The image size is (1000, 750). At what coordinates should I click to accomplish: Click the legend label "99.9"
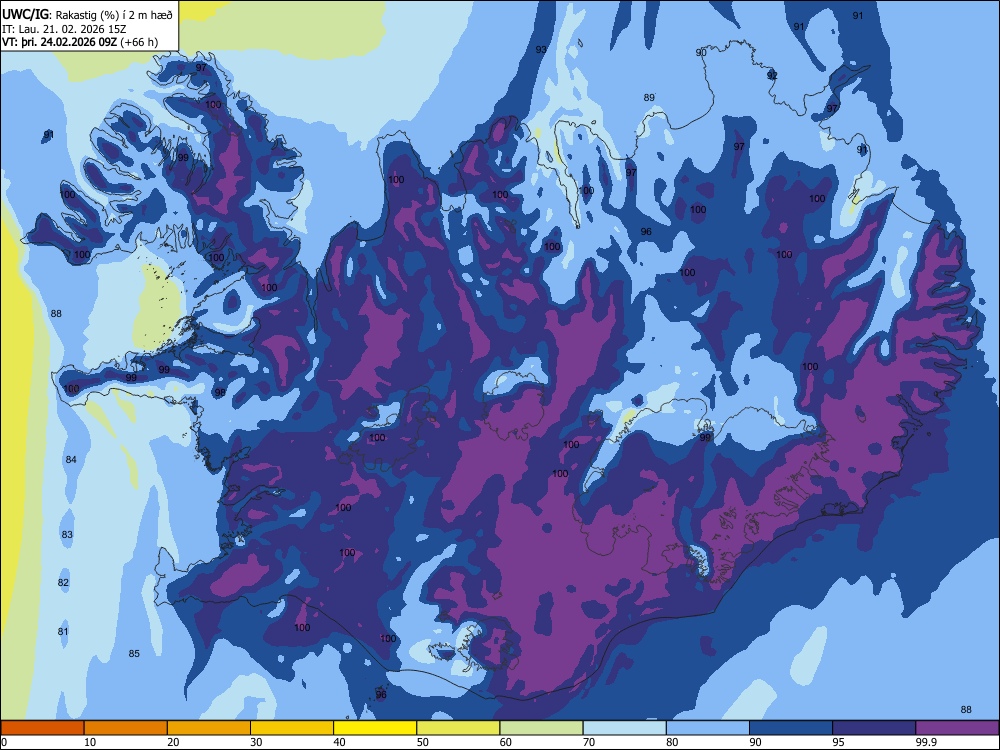(926, 742)
